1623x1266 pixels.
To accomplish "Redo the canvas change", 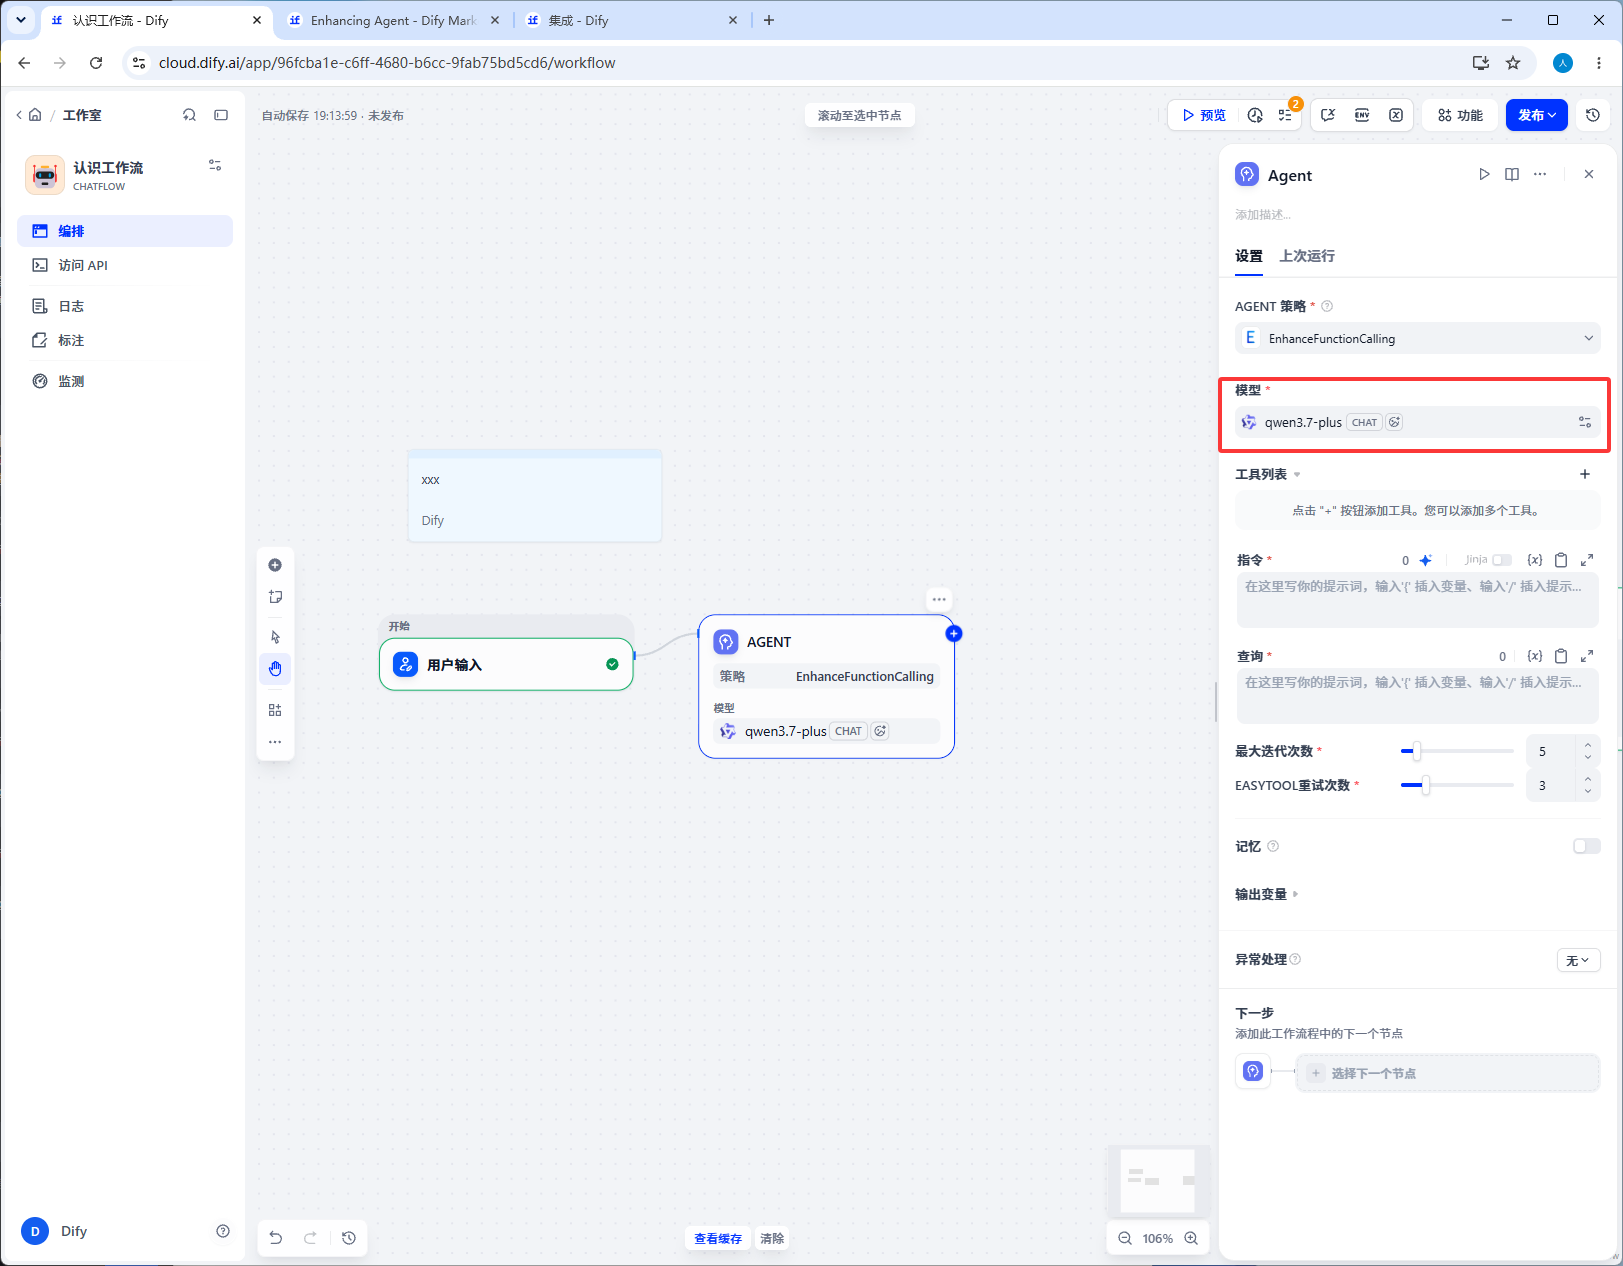I will (x=311, y=1238).
